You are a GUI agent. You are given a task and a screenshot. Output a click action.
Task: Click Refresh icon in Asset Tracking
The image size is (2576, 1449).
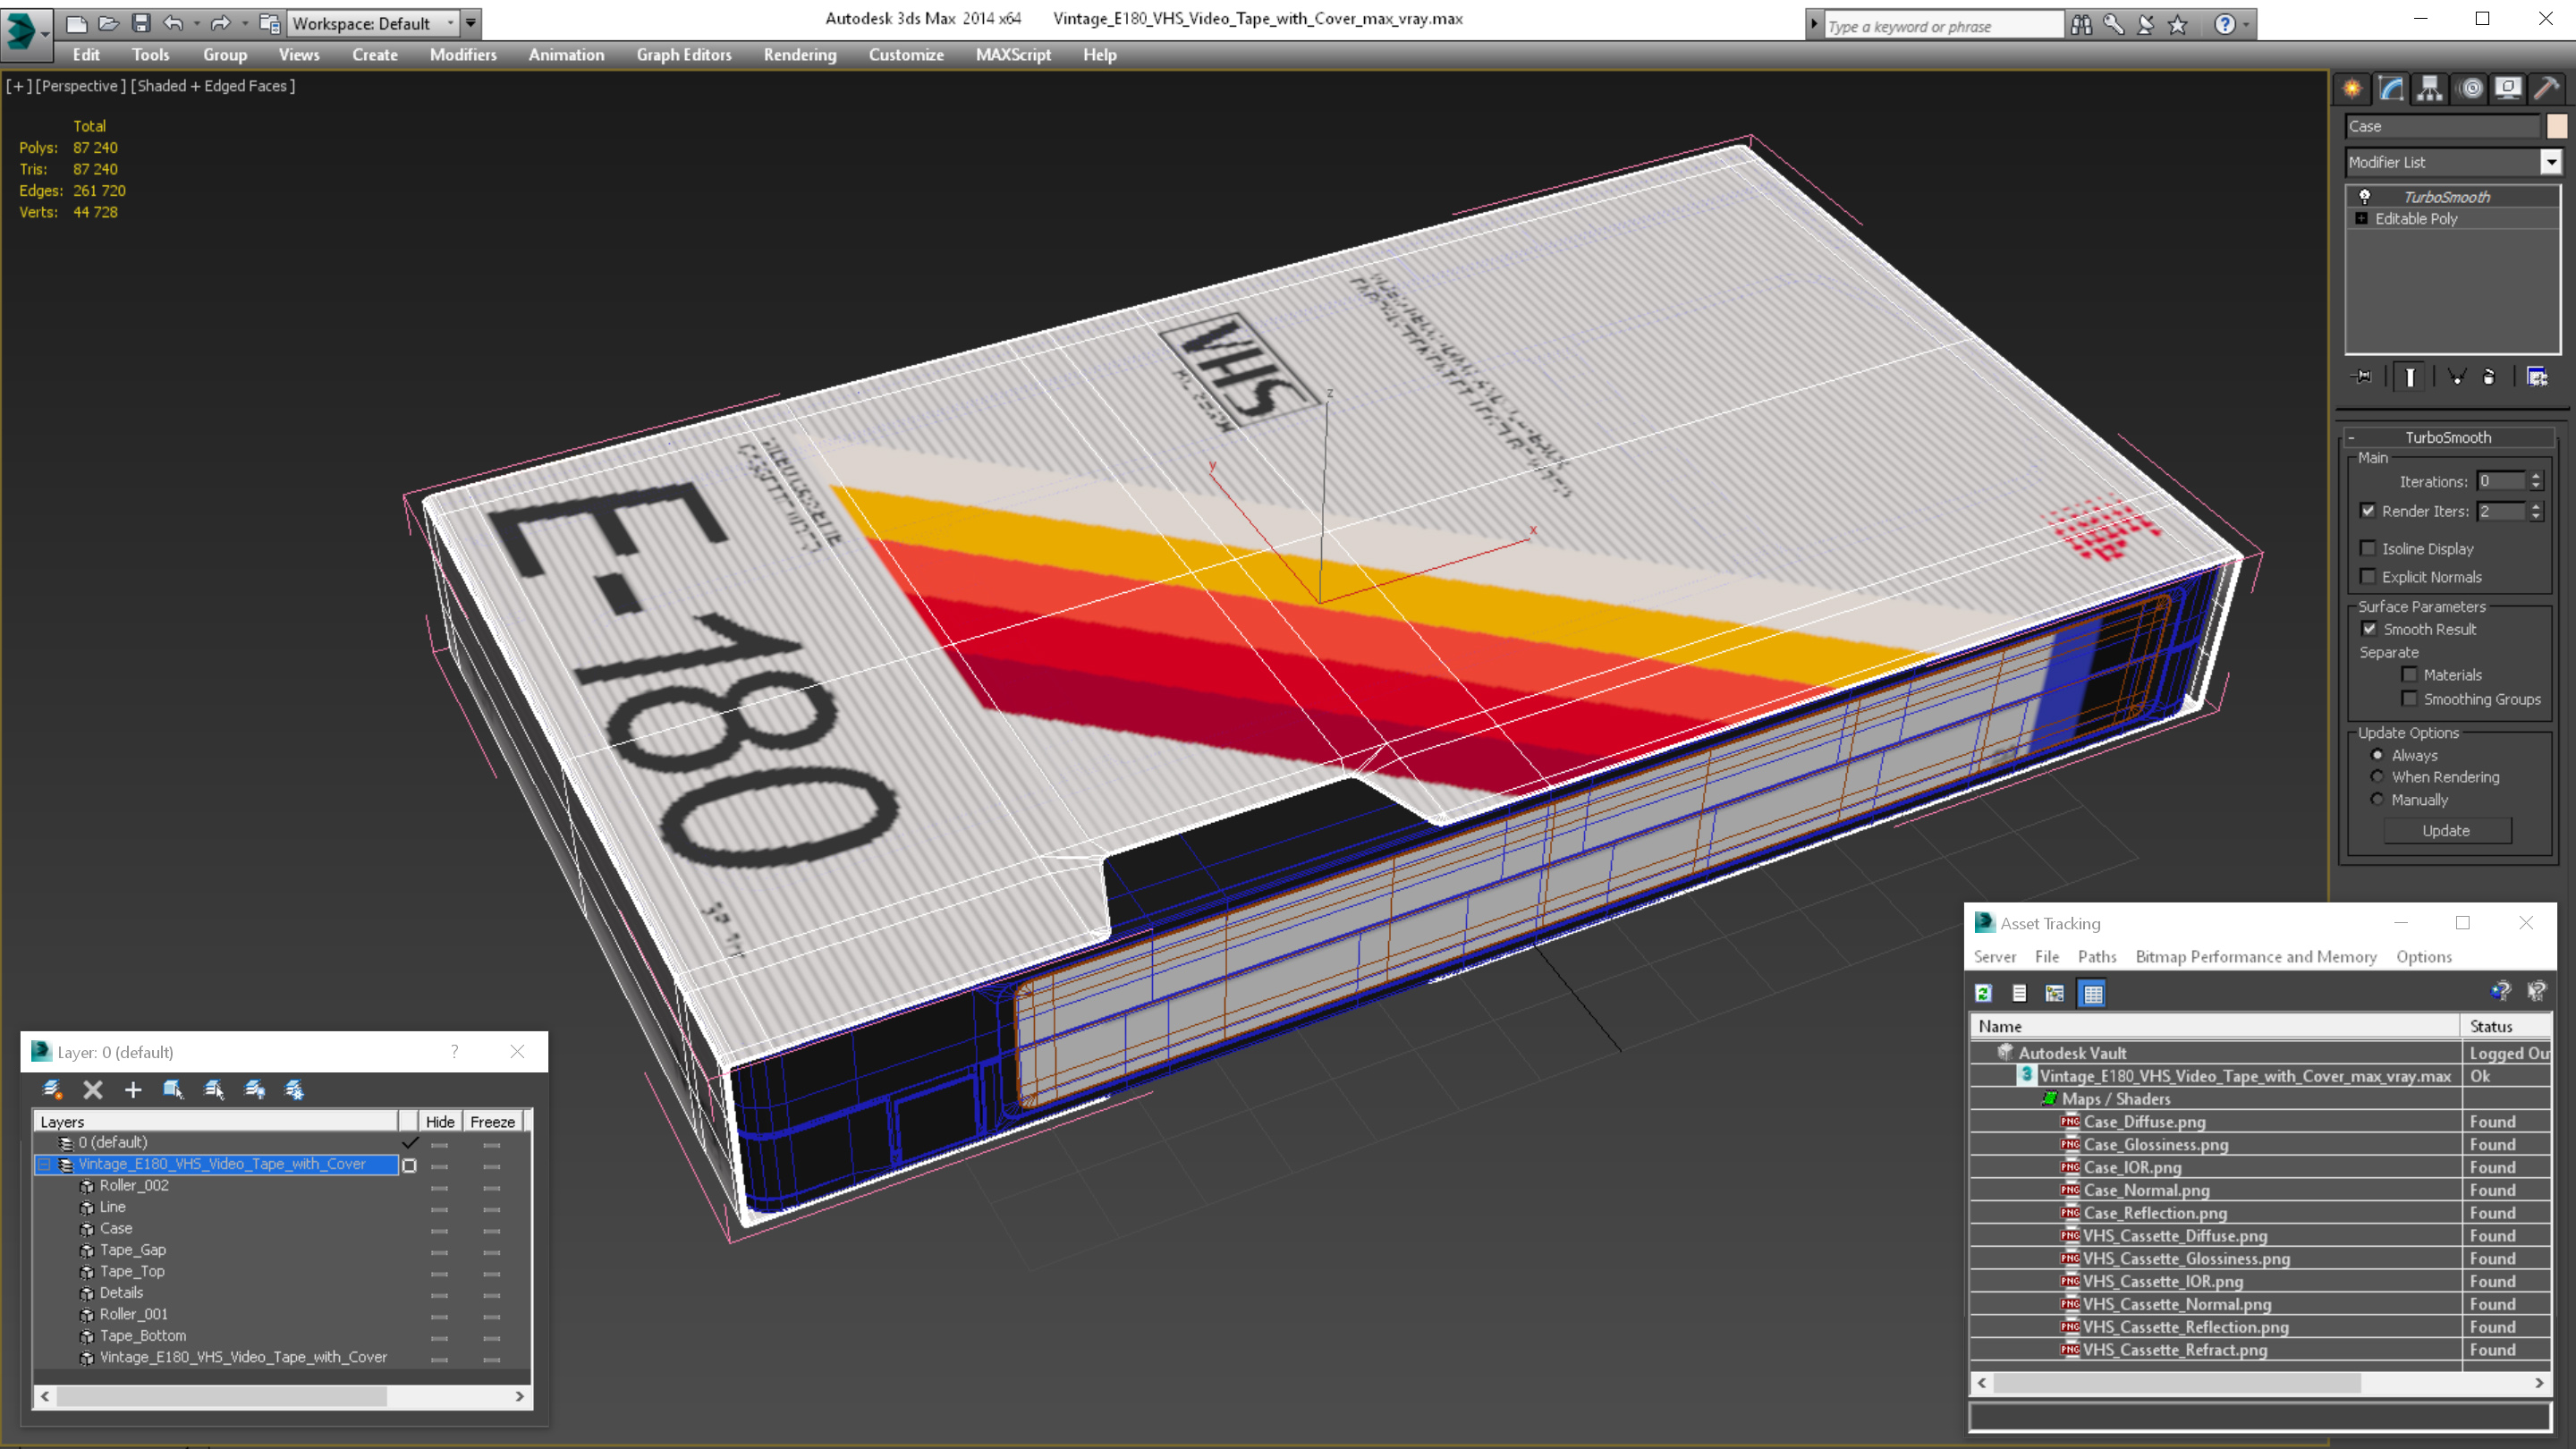1984,993
